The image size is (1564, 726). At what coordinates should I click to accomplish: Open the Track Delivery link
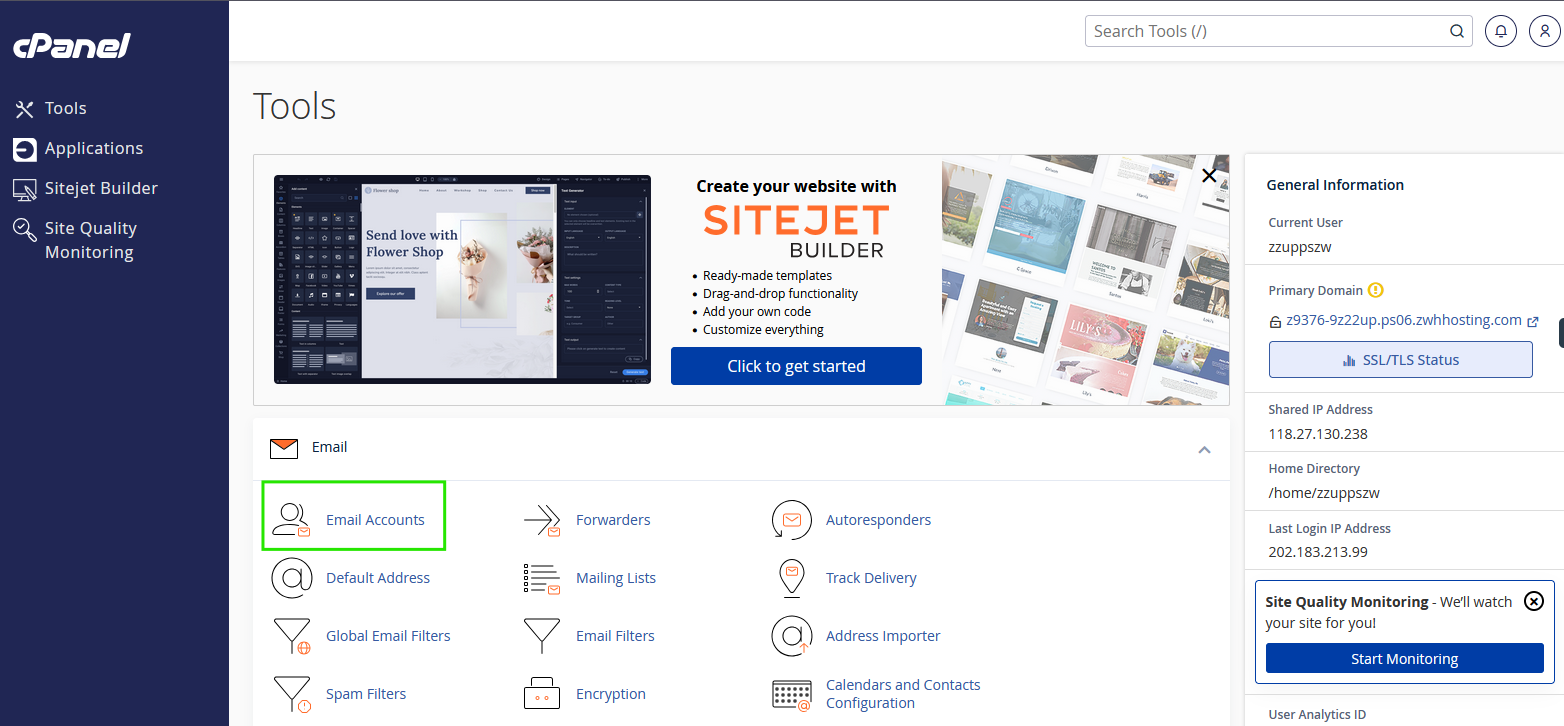click(871, 578)
